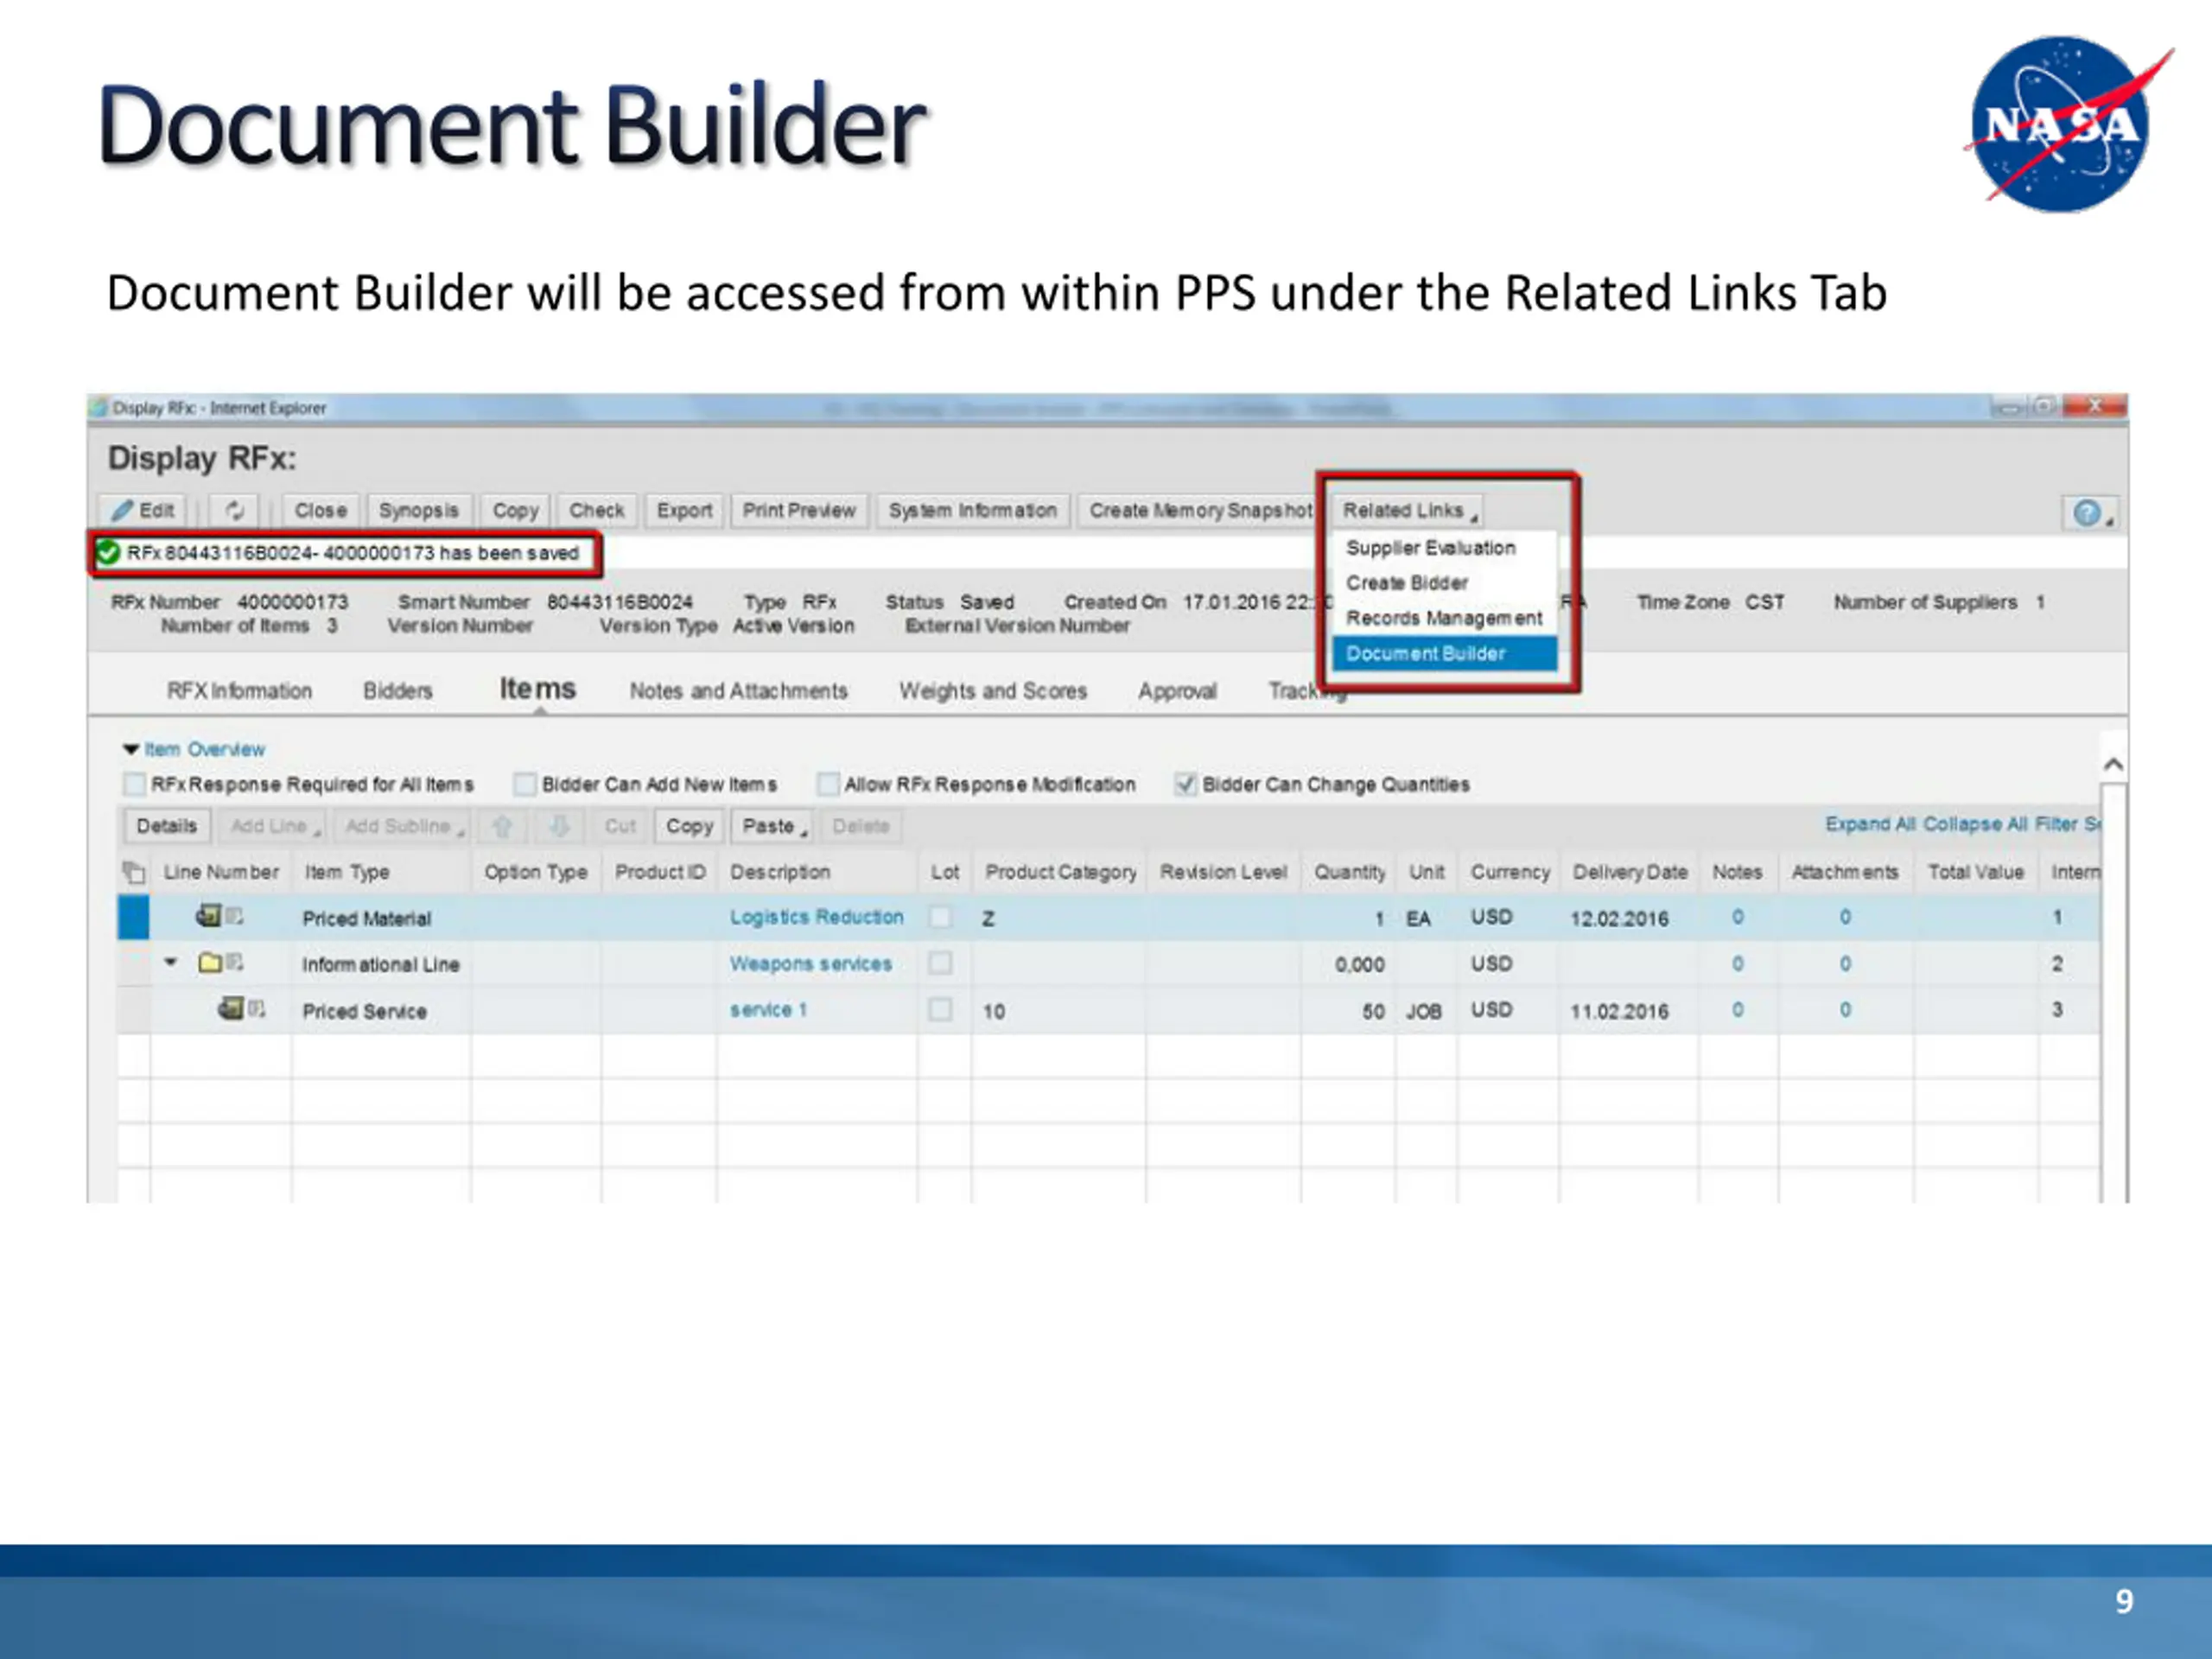The image size is (2212, 1659).
Task: Click the green saved status icon
Action: pyautogui.click(x=108, y=553)
